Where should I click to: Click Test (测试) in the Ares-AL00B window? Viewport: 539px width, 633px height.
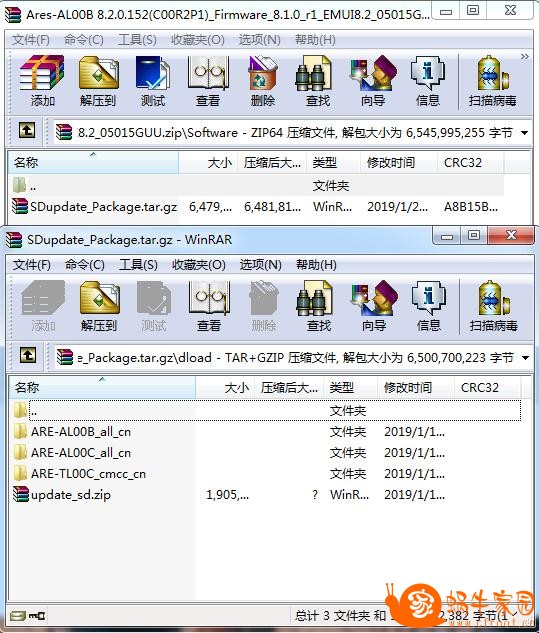[x=153, y=82]
